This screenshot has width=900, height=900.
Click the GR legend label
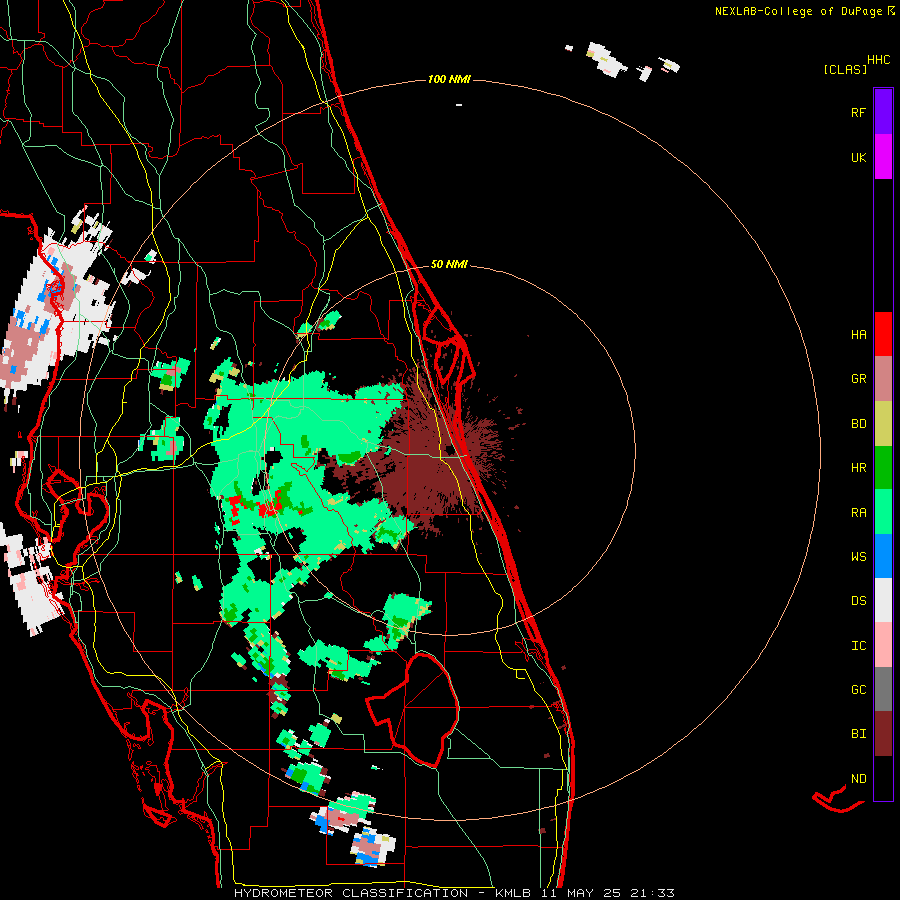tap(858, 379)
